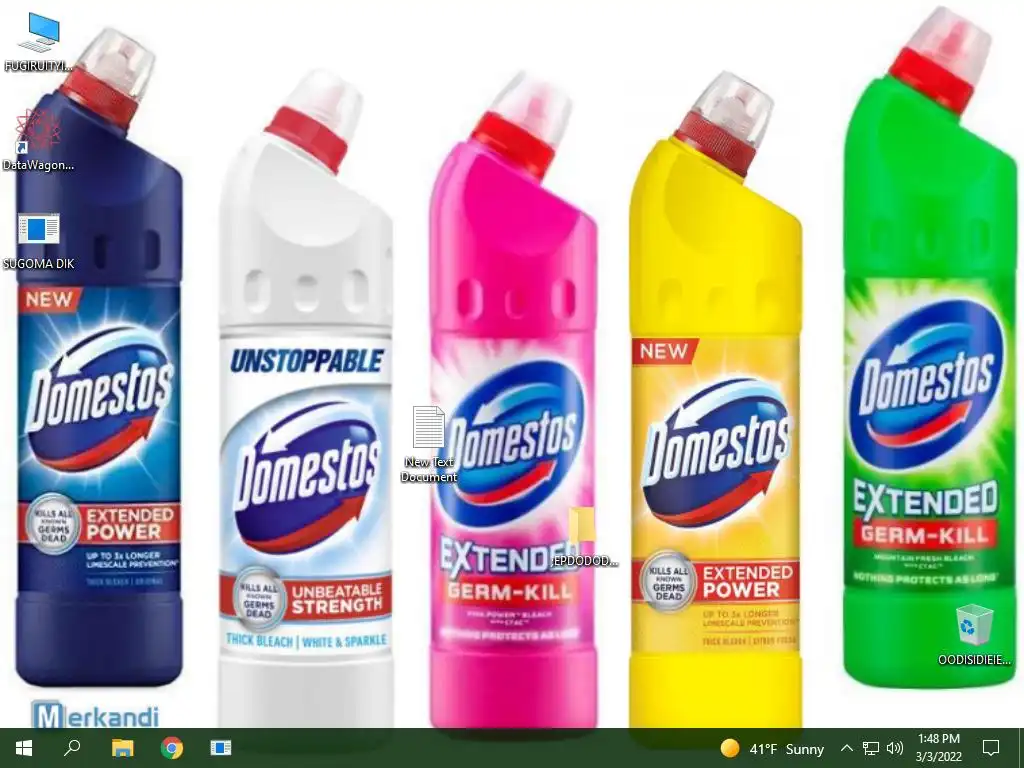Click the FUGIRUITYI icon label text

(x=39, y=66)
